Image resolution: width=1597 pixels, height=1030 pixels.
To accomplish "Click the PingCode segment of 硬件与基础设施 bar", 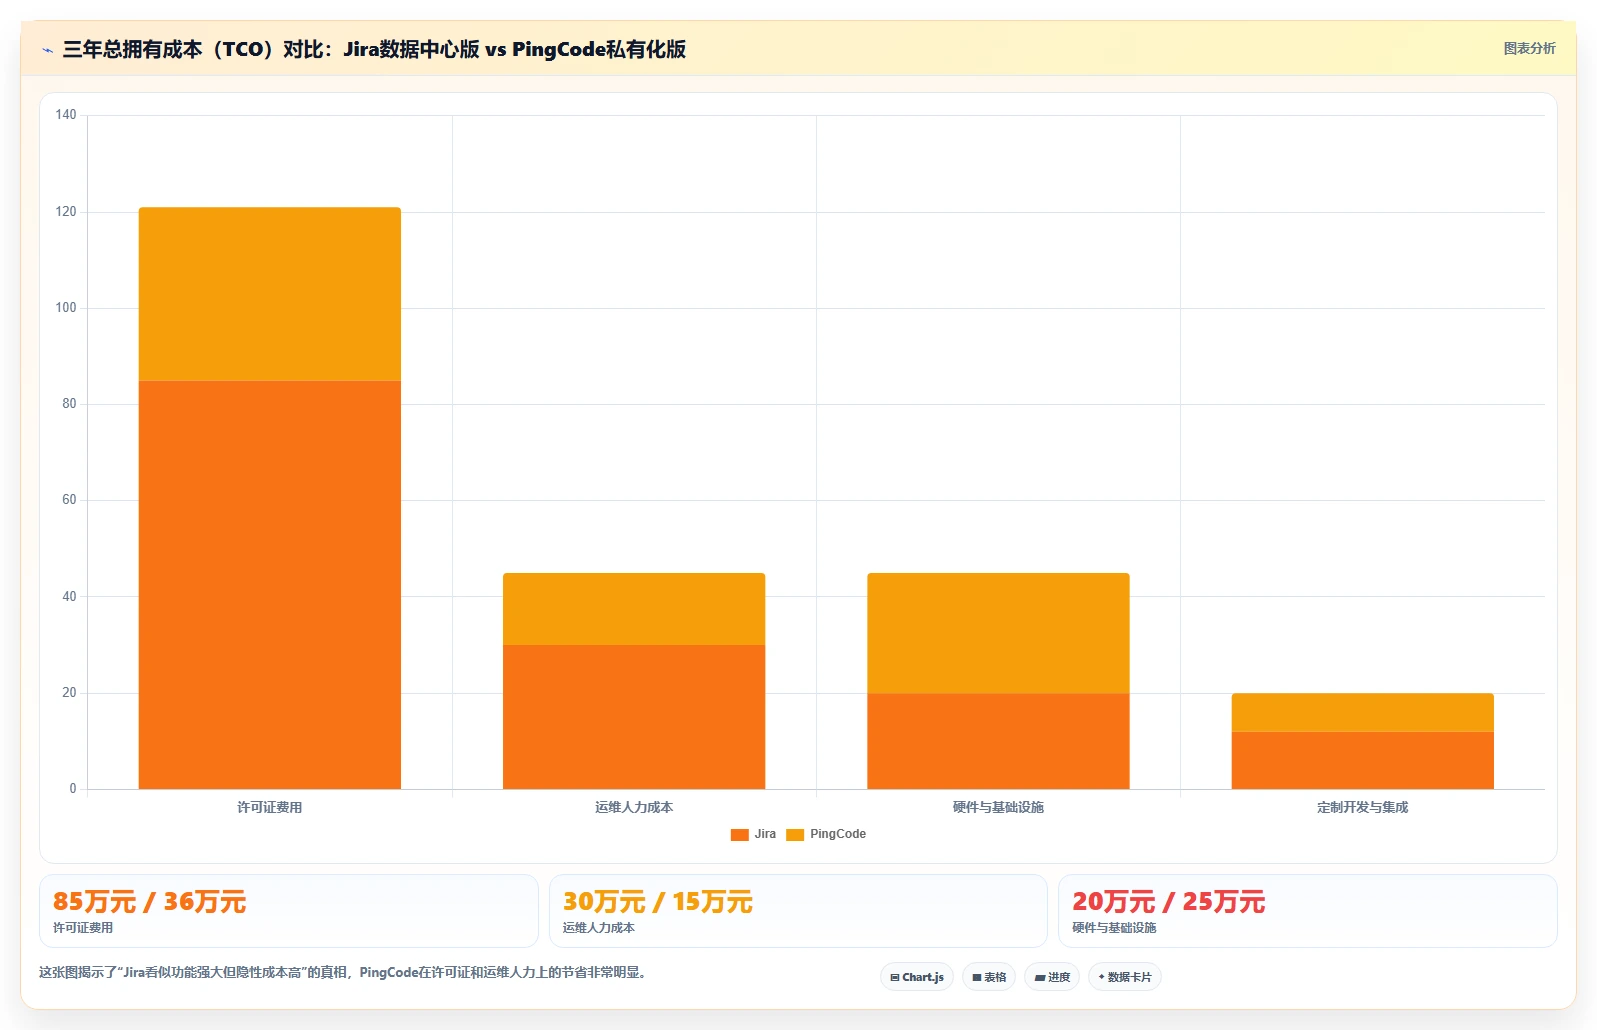I will tap(998, 633).
